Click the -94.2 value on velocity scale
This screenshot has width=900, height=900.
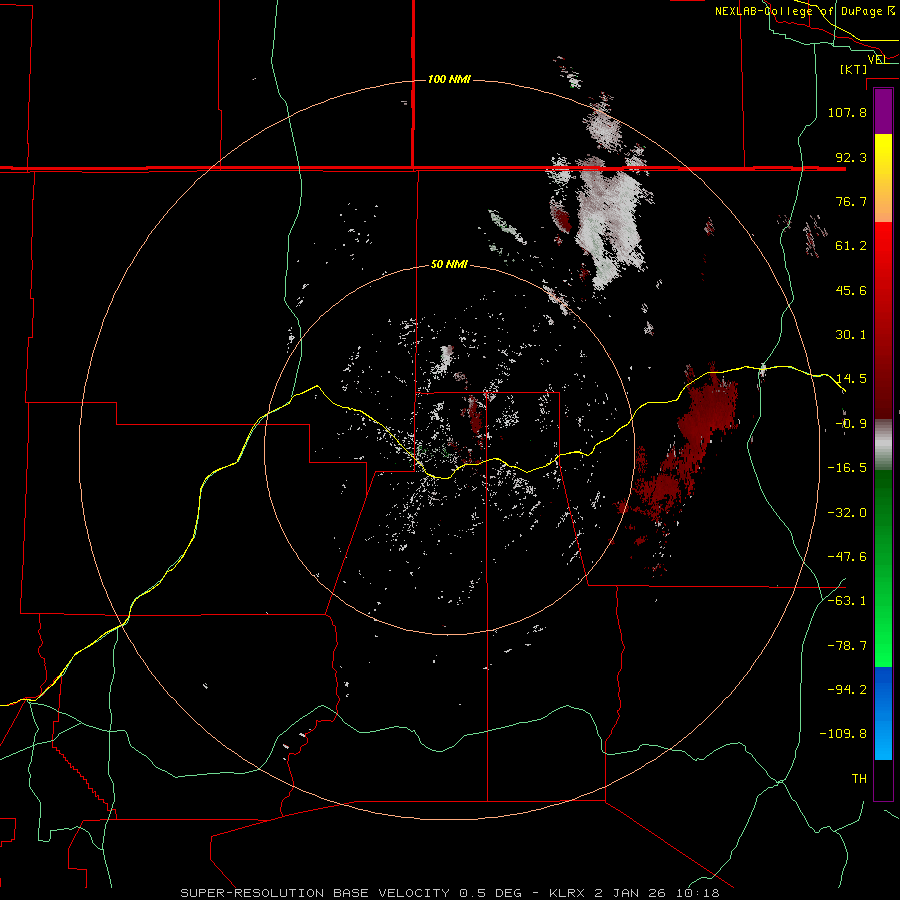tap(847, 690)
